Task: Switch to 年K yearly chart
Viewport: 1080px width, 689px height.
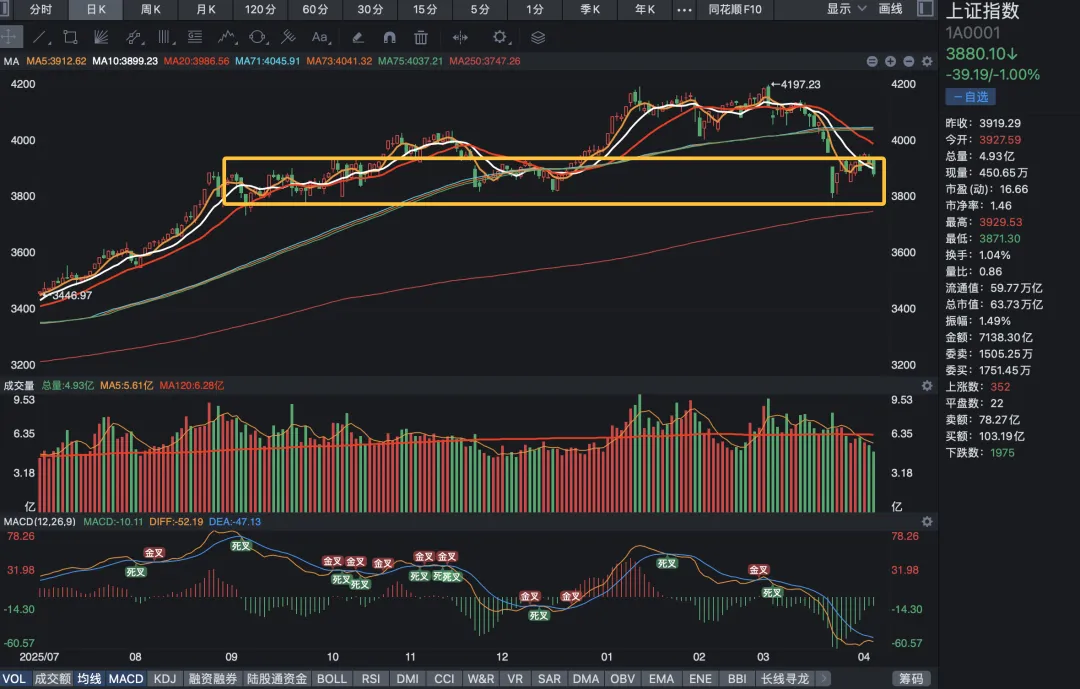Action: tap(645, 10)
